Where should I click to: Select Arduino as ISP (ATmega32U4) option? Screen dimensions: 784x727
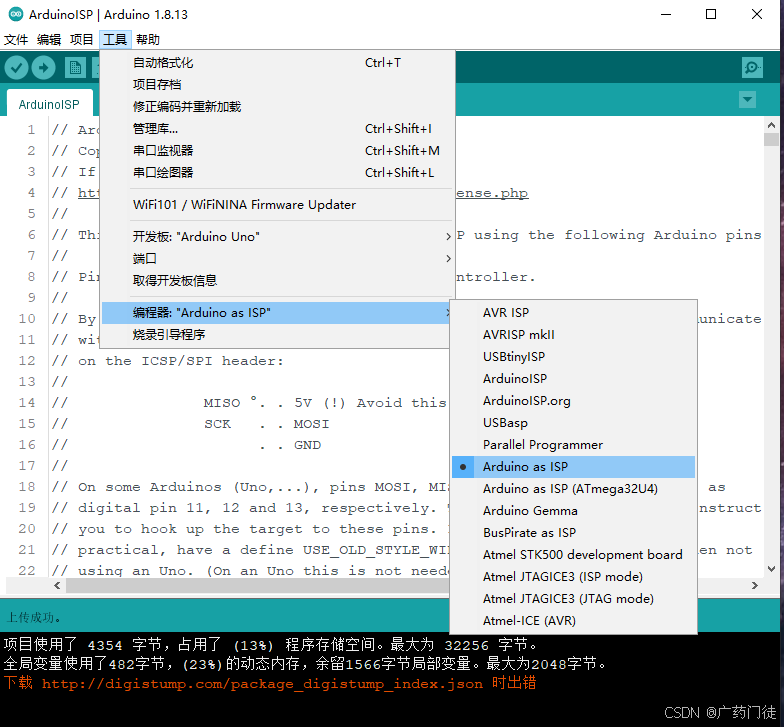click(x=574, y=488)
